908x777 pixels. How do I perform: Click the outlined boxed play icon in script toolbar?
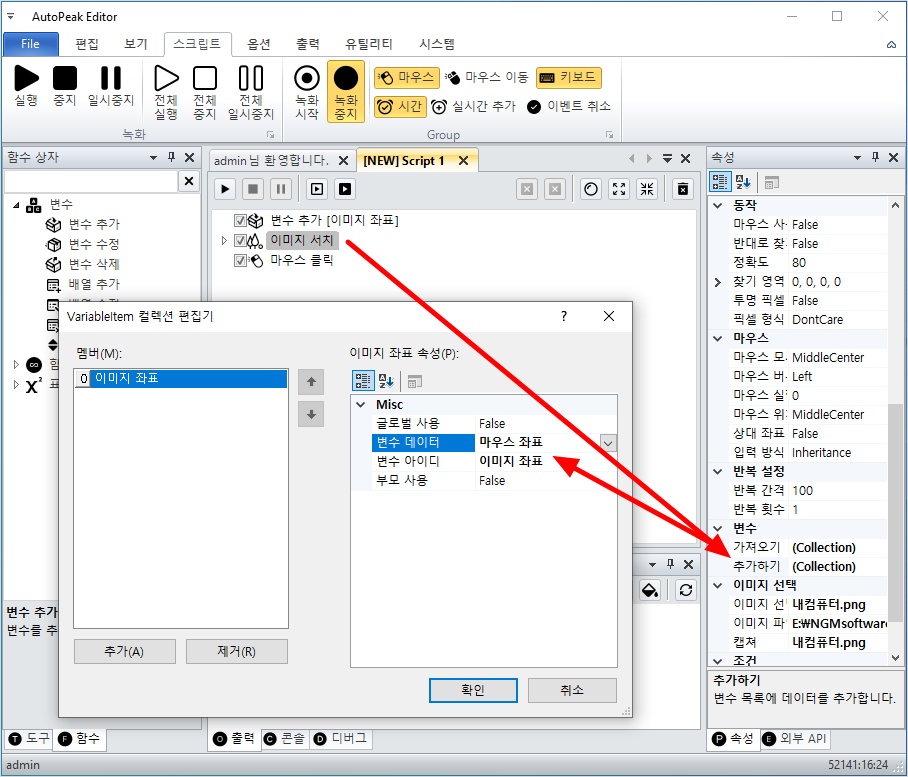tap(317, 189)
